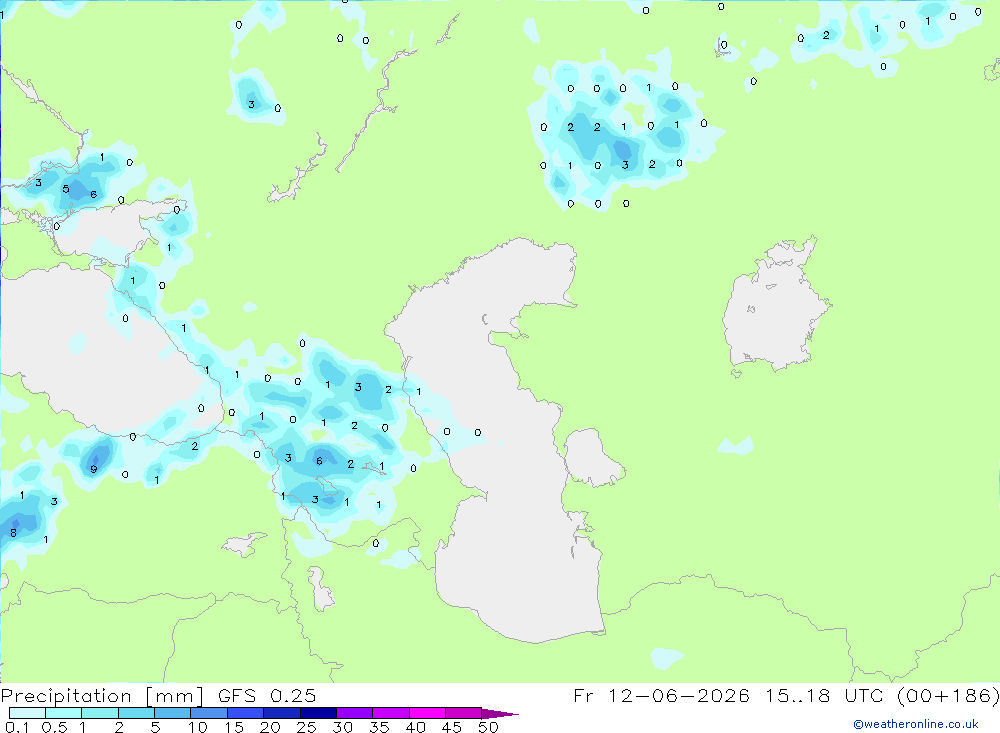Click the '50' legend scale label
The height and width of the screenshot is (733, 1000).
click(x=489, y=727)
